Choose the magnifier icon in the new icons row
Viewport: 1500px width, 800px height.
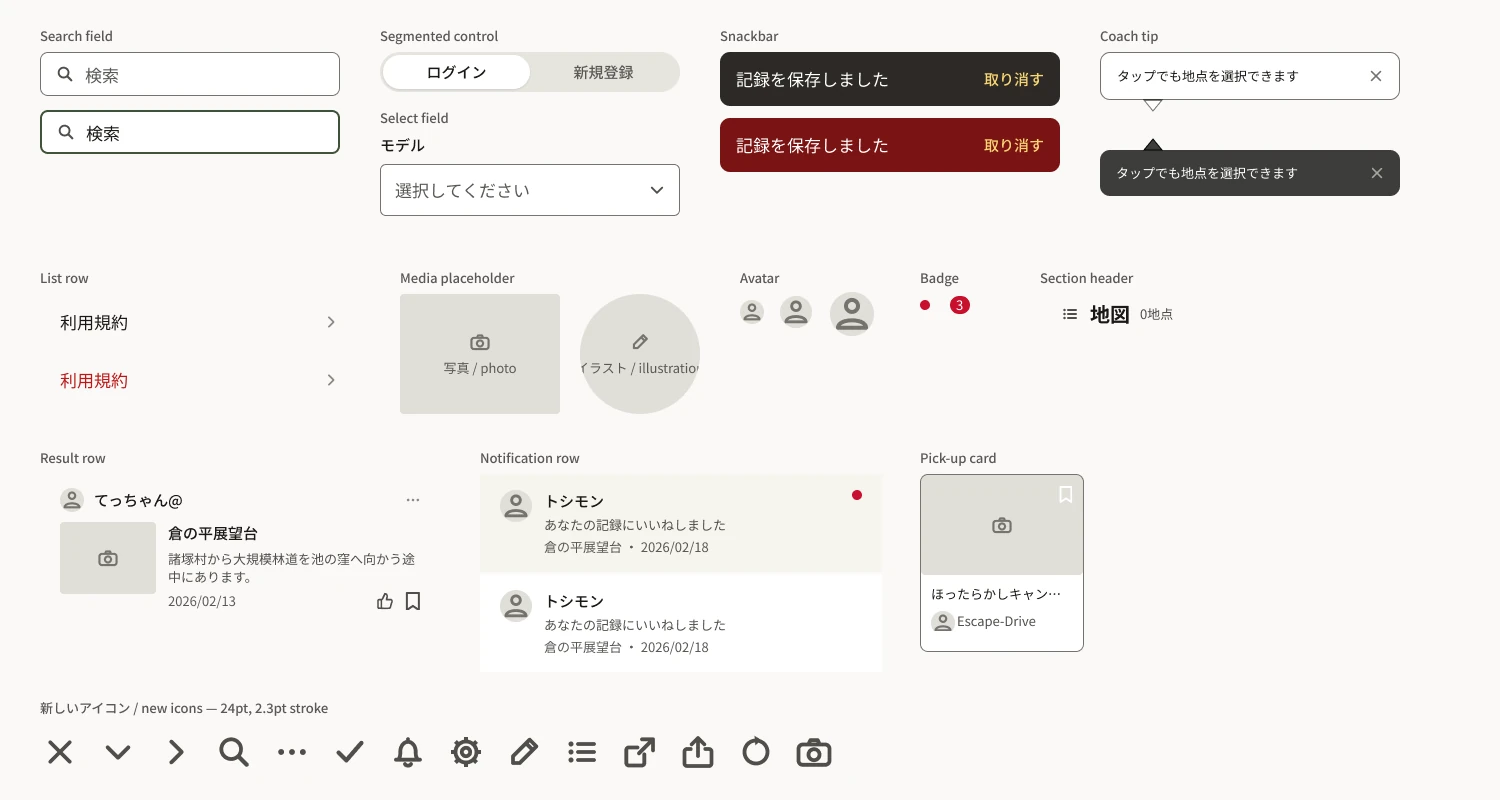coord(234,752)
